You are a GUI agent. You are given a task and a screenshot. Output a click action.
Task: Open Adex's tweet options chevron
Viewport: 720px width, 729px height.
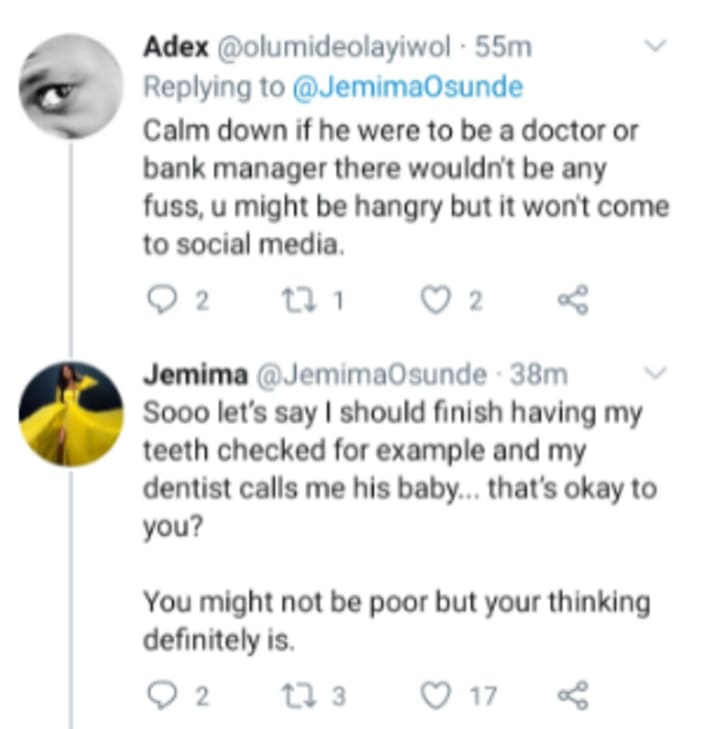pos(656,45)
